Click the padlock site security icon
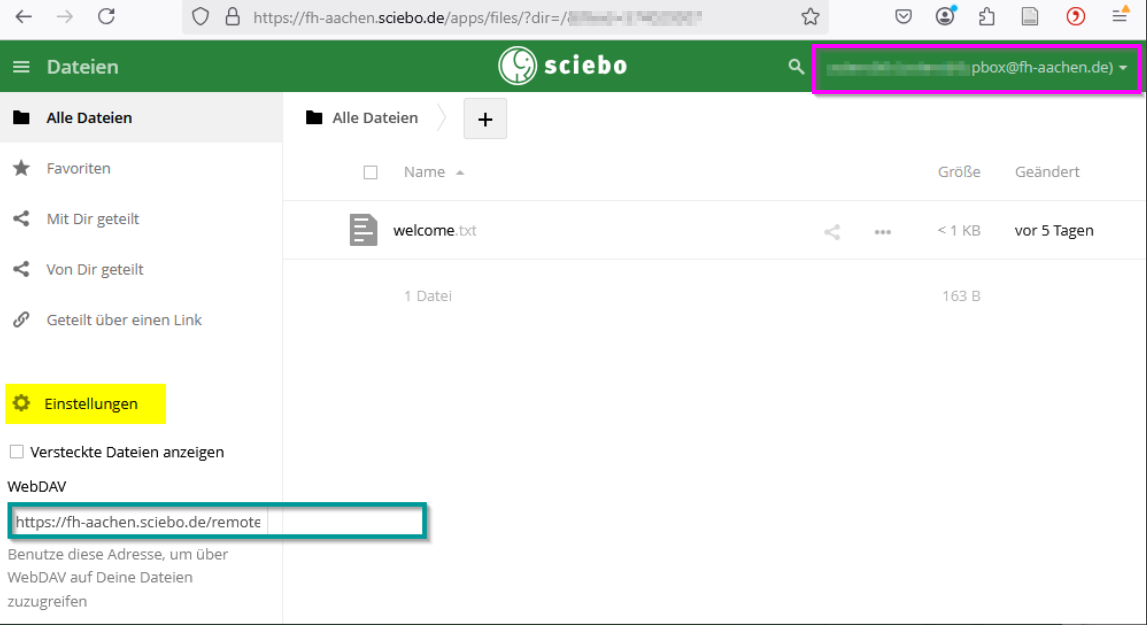 (x=233, y=16)
